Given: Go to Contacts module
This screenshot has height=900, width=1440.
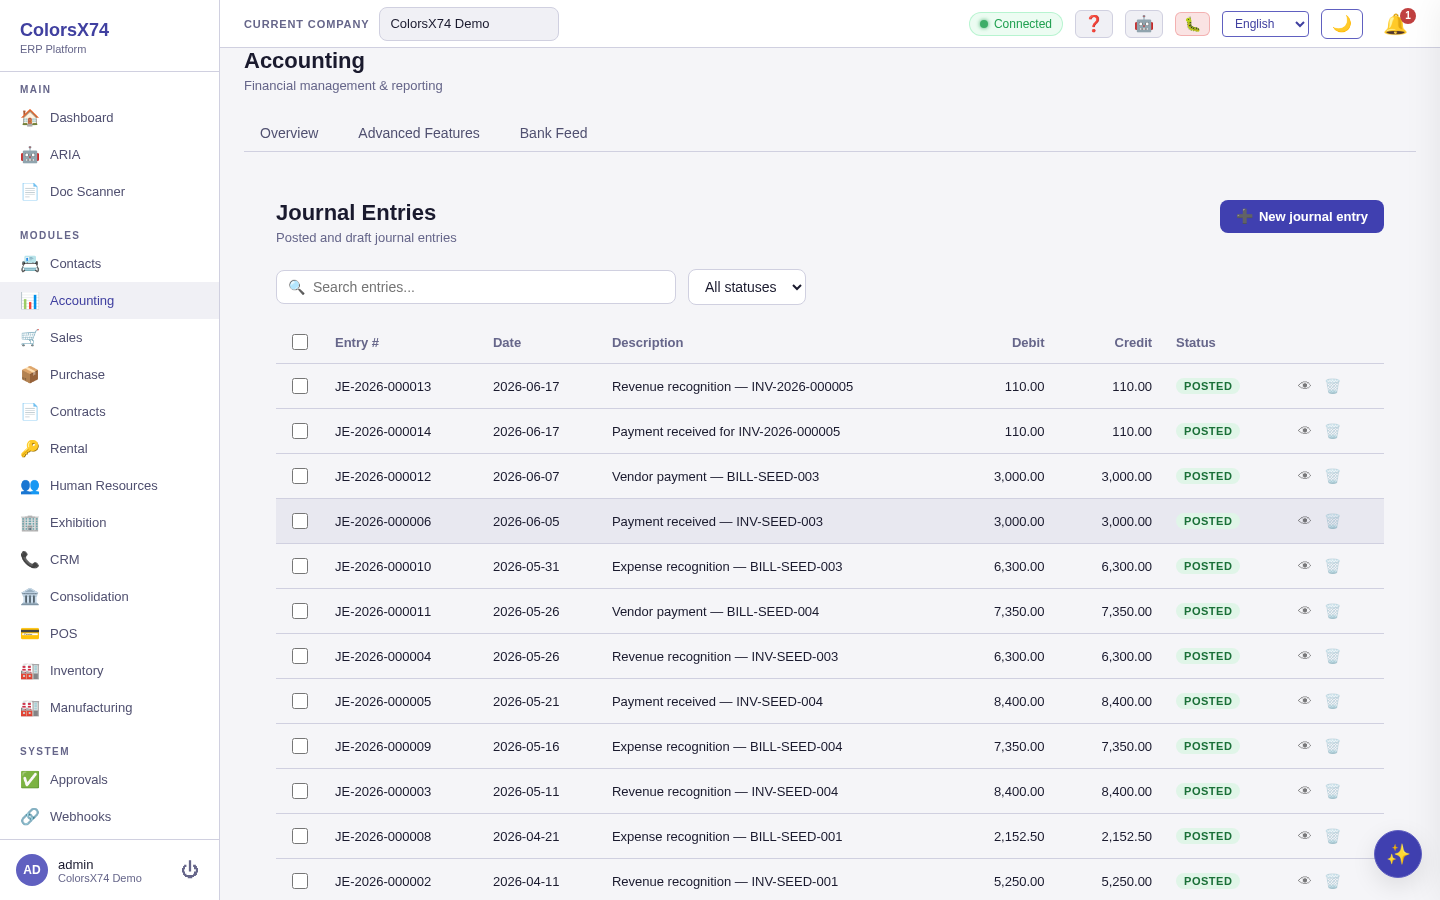Looking at the screenshot, I should coord(110,263).
